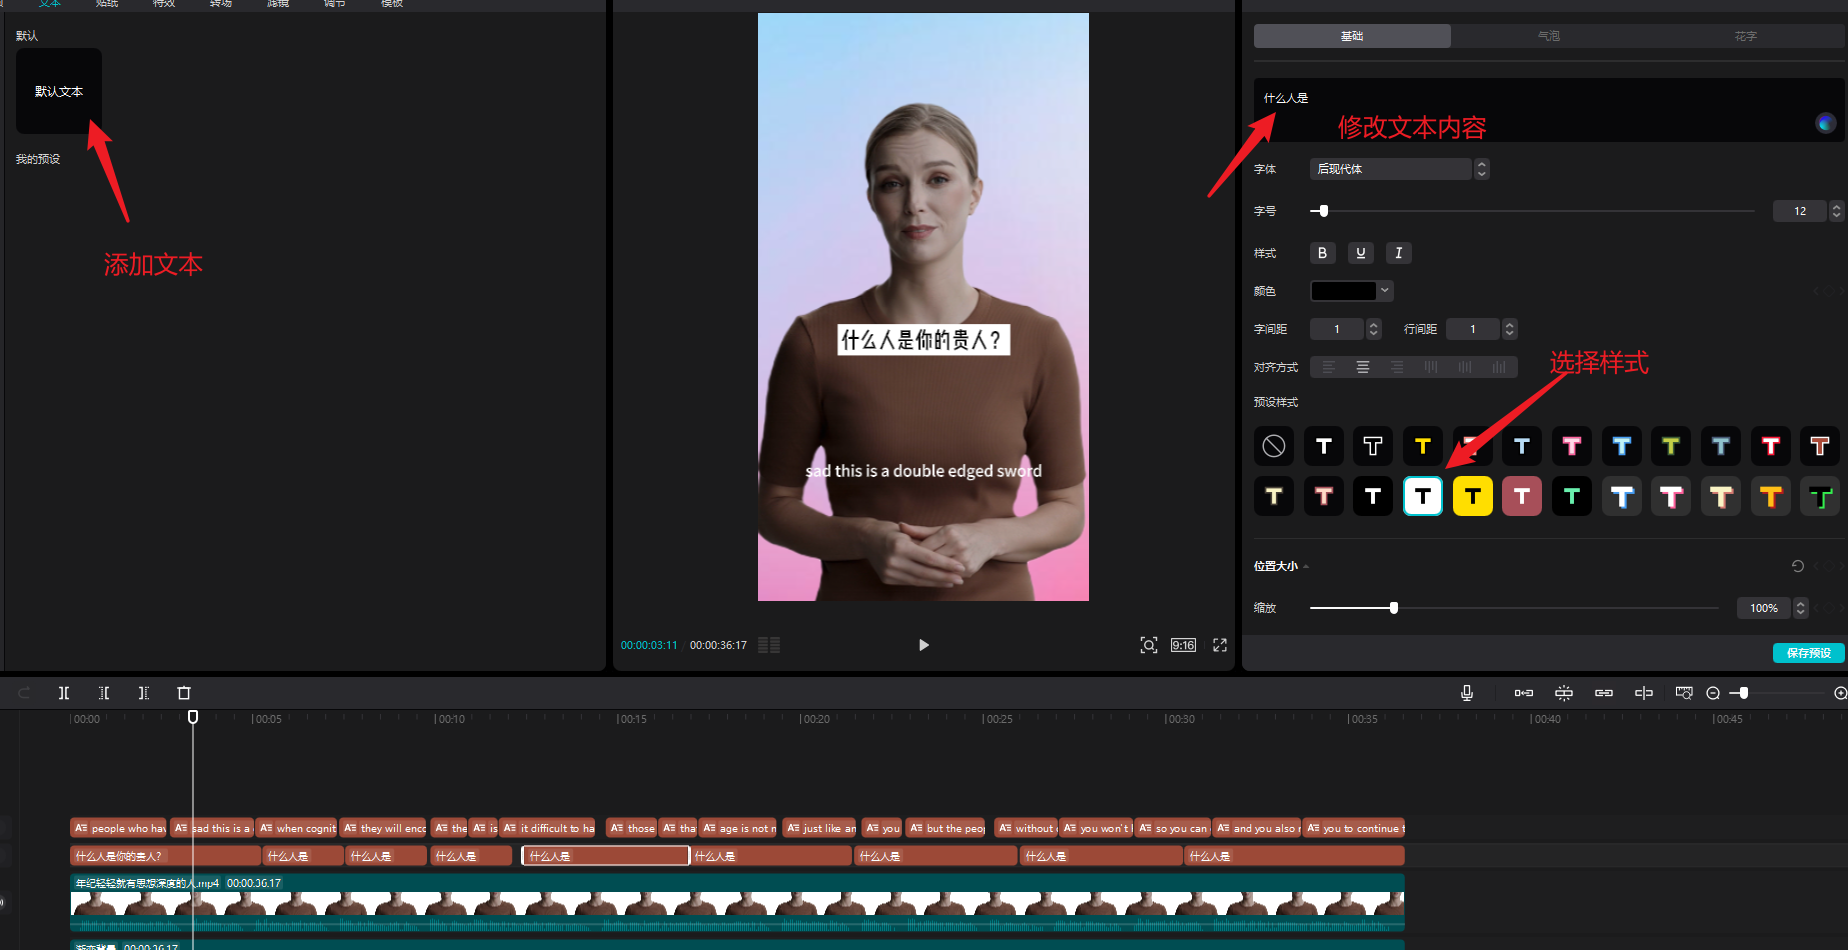Click the grid layout icon beside timecode
This screenshot has width=1848, height=950.
(x=769, y=645)
